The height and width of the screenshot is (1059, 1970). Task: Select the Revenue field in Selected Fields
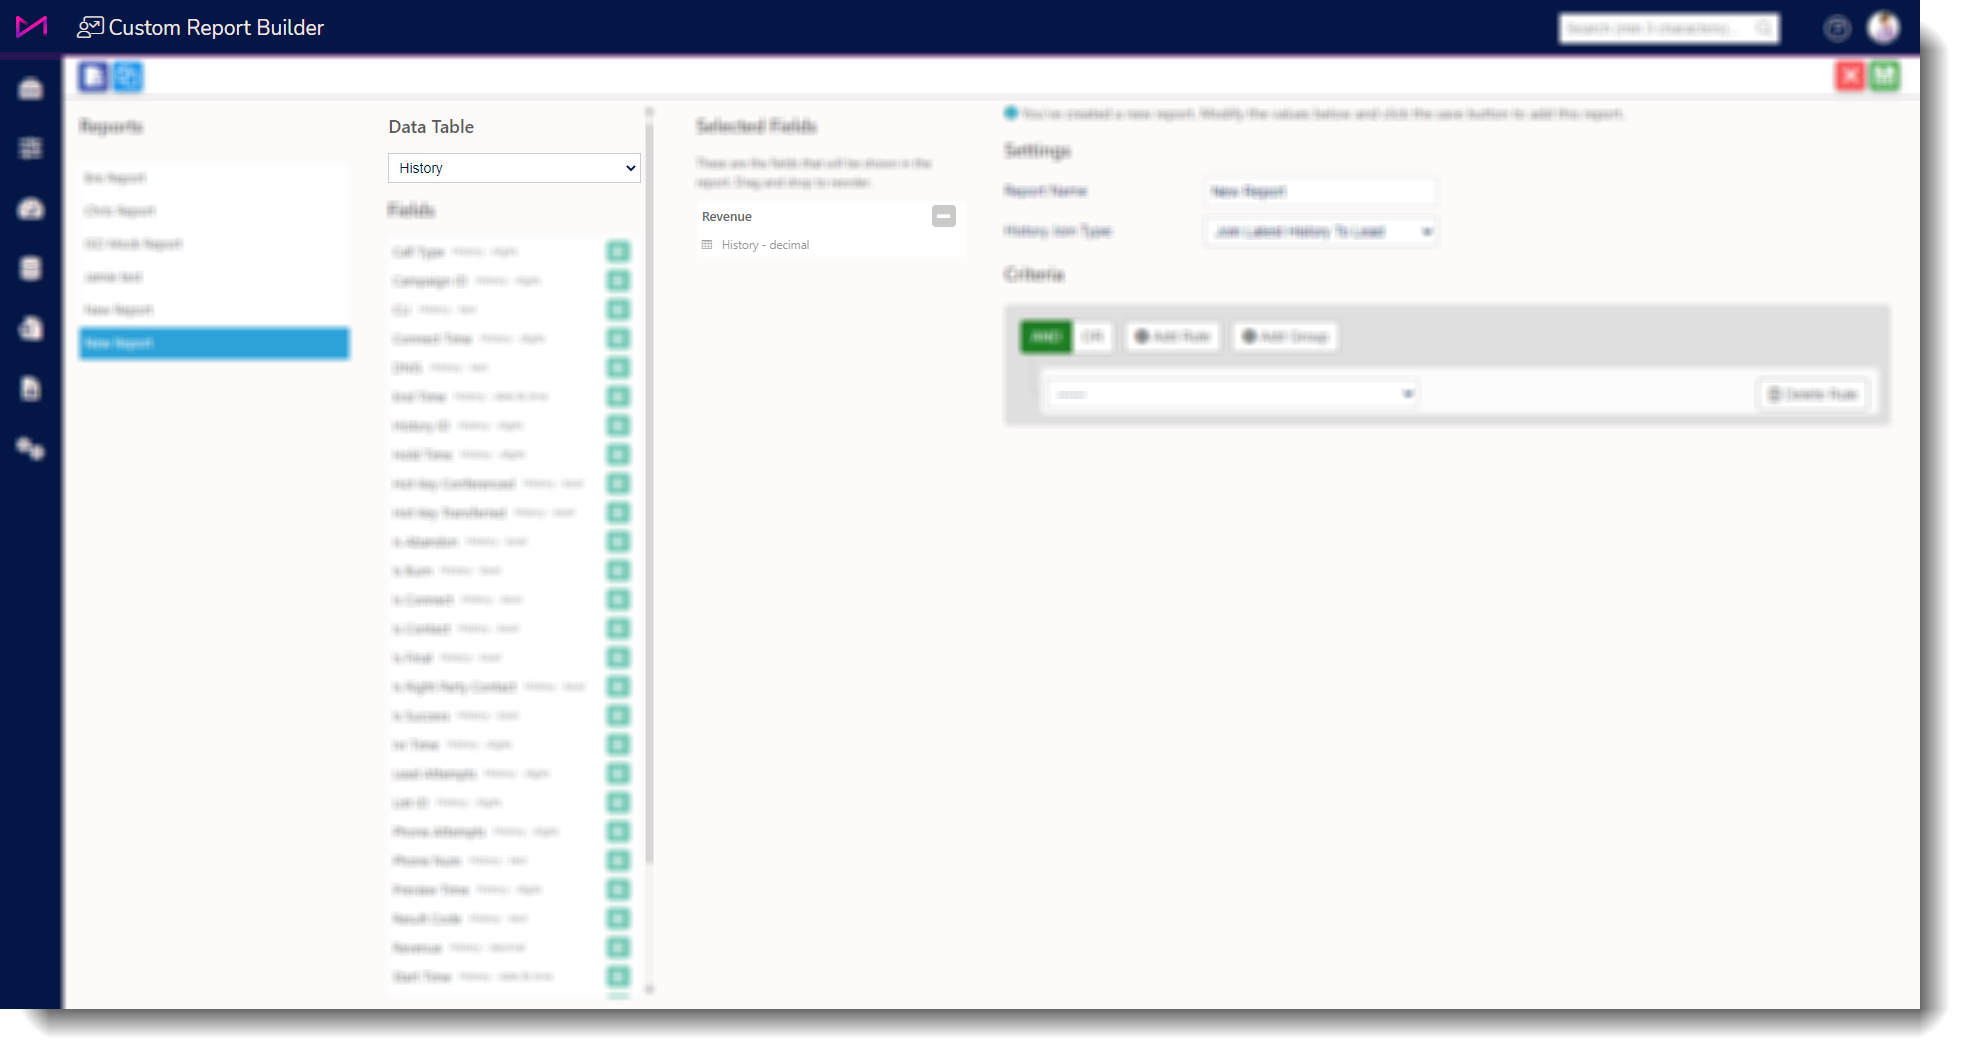point(830,230)
